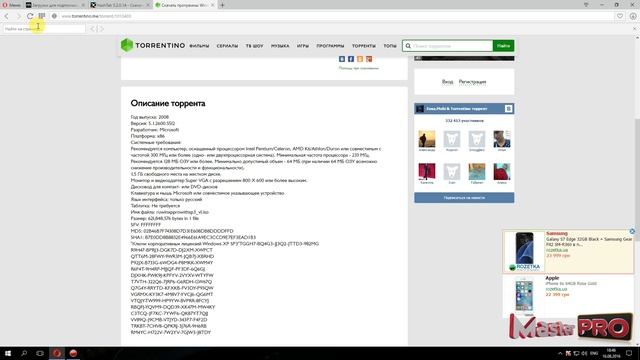The width and height of the screenshot is (640, 360).
Task: Reload the page with the refresh icon
Action: [x=30, y=16]
